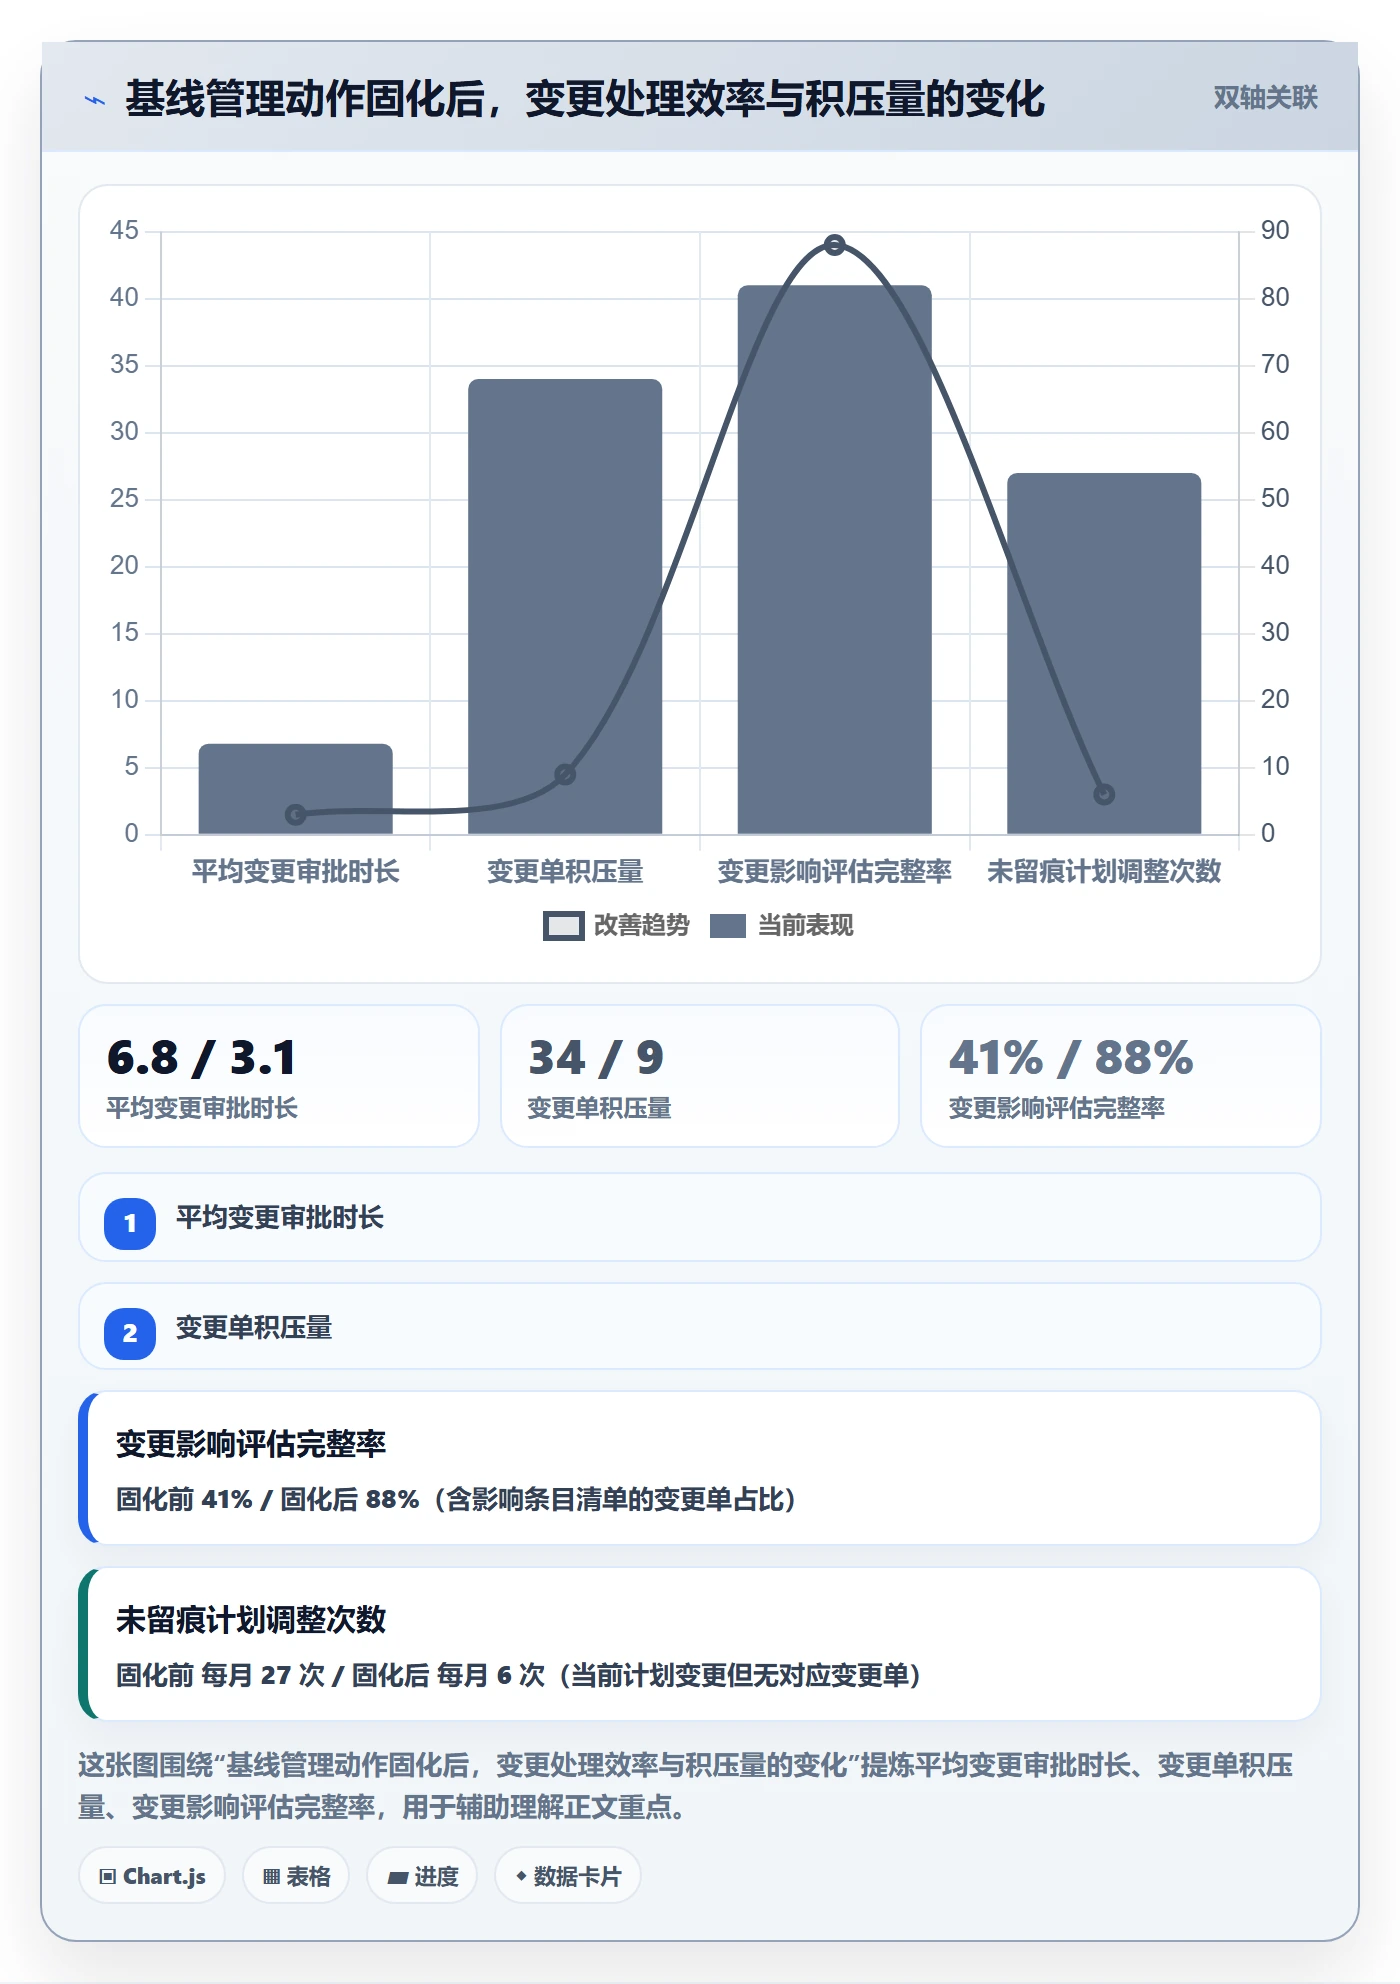
Task: Select the 变更影响评估完整率 detail card
Action: click(x=700, y=1468)
